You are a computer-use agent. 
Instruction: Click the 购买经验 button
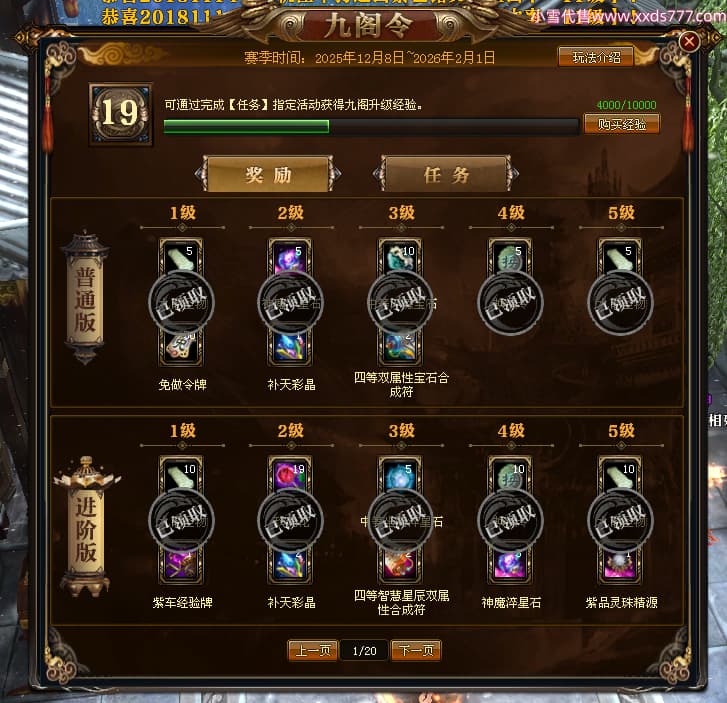[x=621, y=124]
